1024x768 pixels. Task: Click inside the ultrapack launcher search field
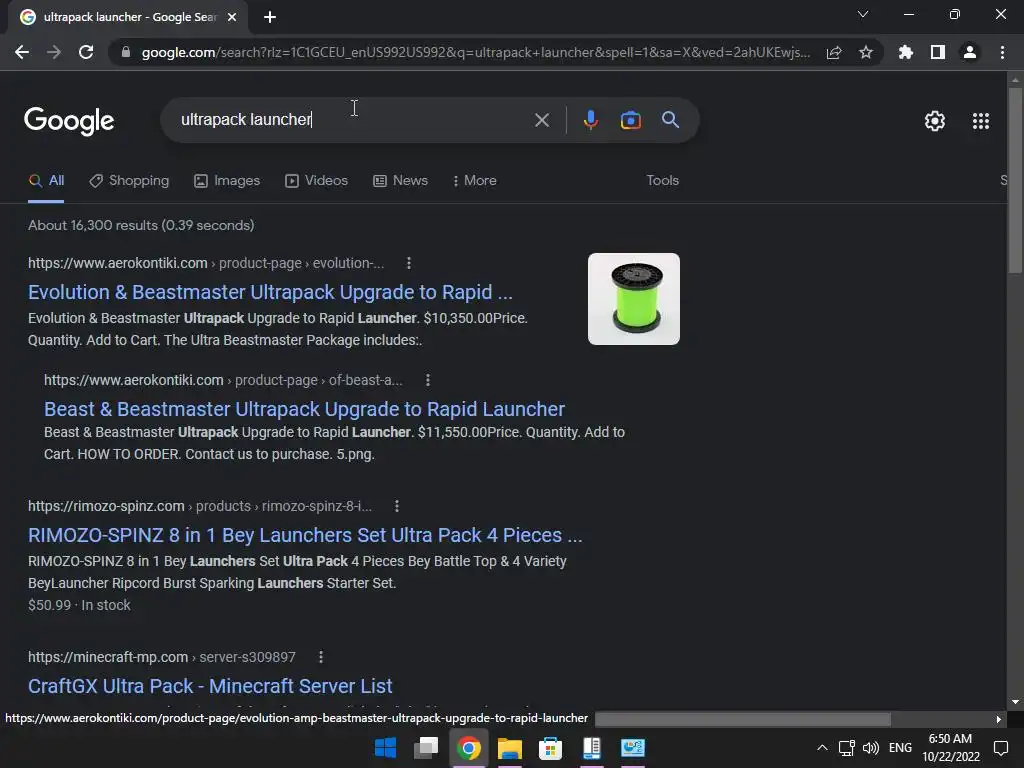coord(353,120)
